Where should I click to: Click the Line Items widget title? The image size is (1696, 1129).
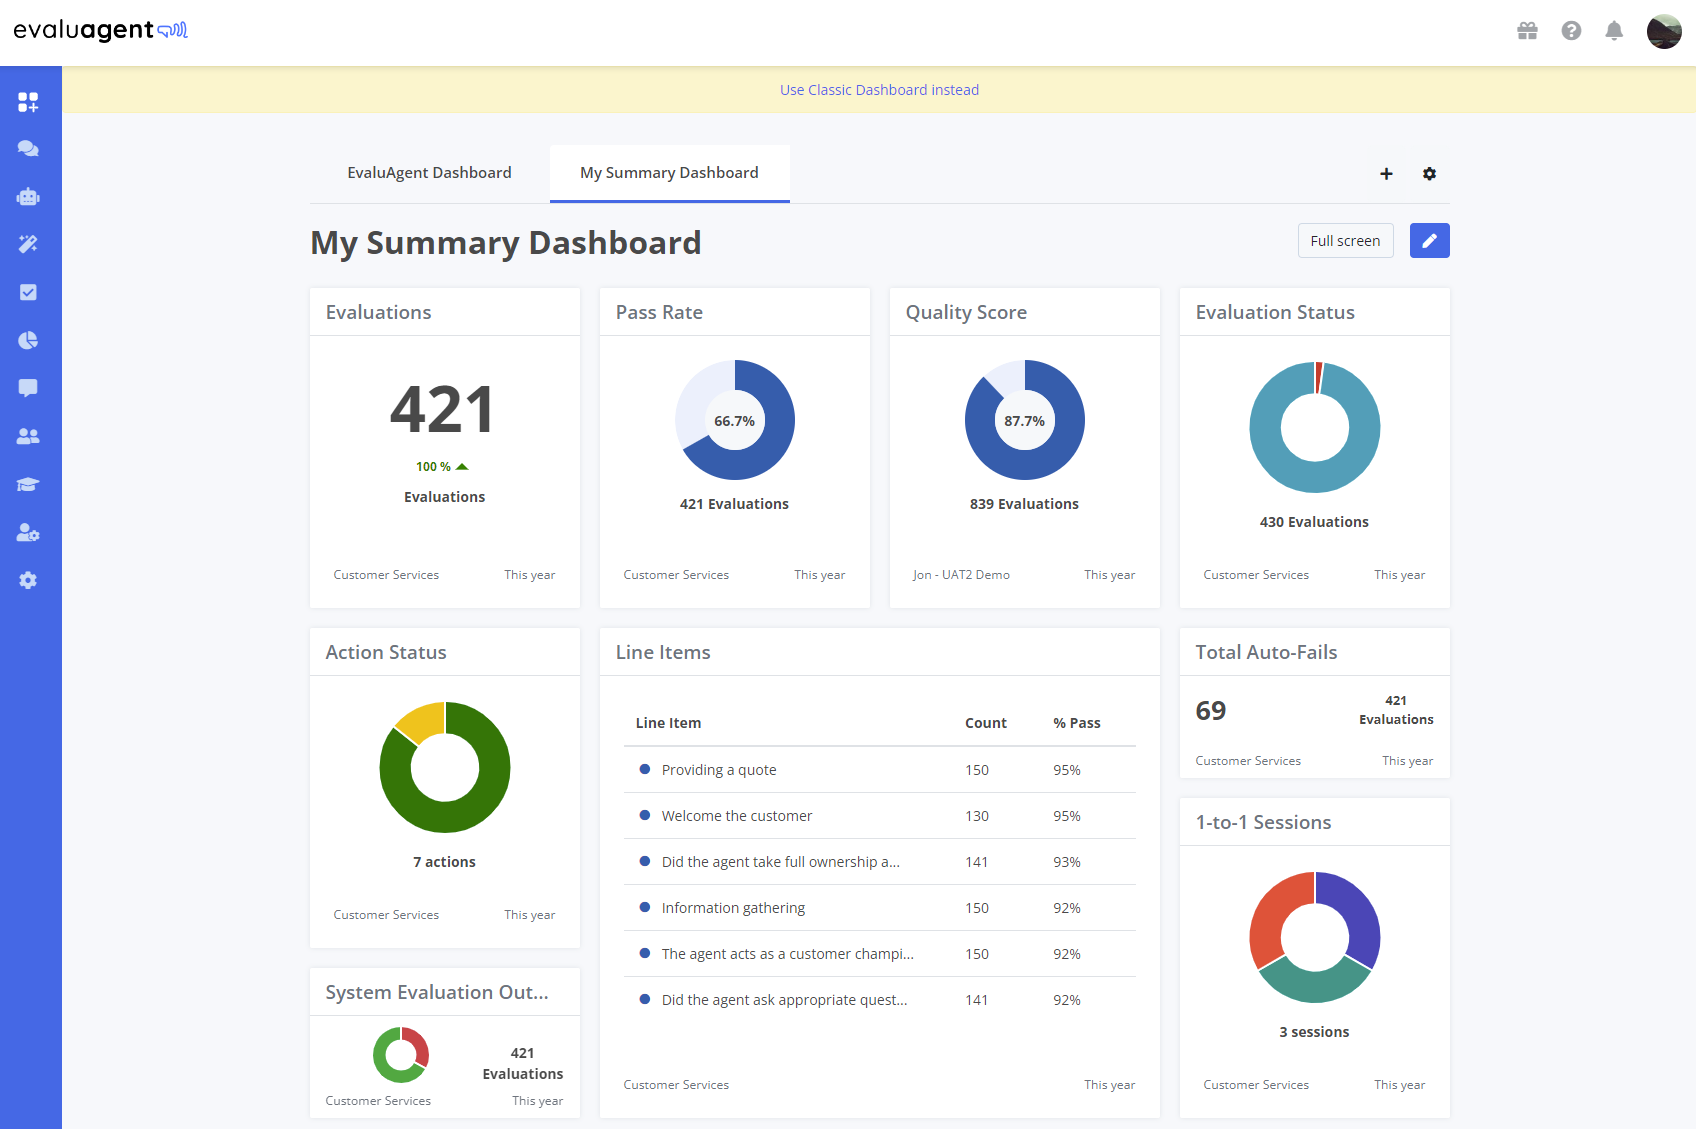click(663, 652)
